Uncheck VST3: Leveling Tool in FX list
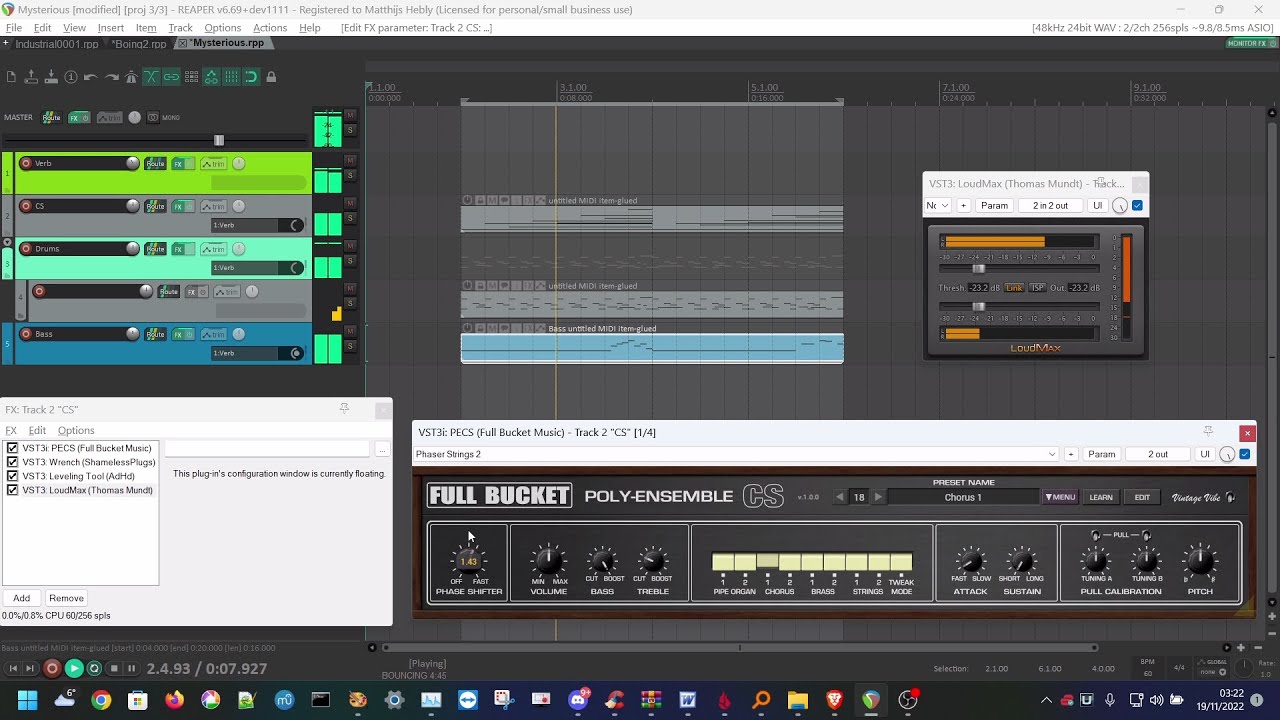The image size is (1280, 720). click(x=13, y=476)
